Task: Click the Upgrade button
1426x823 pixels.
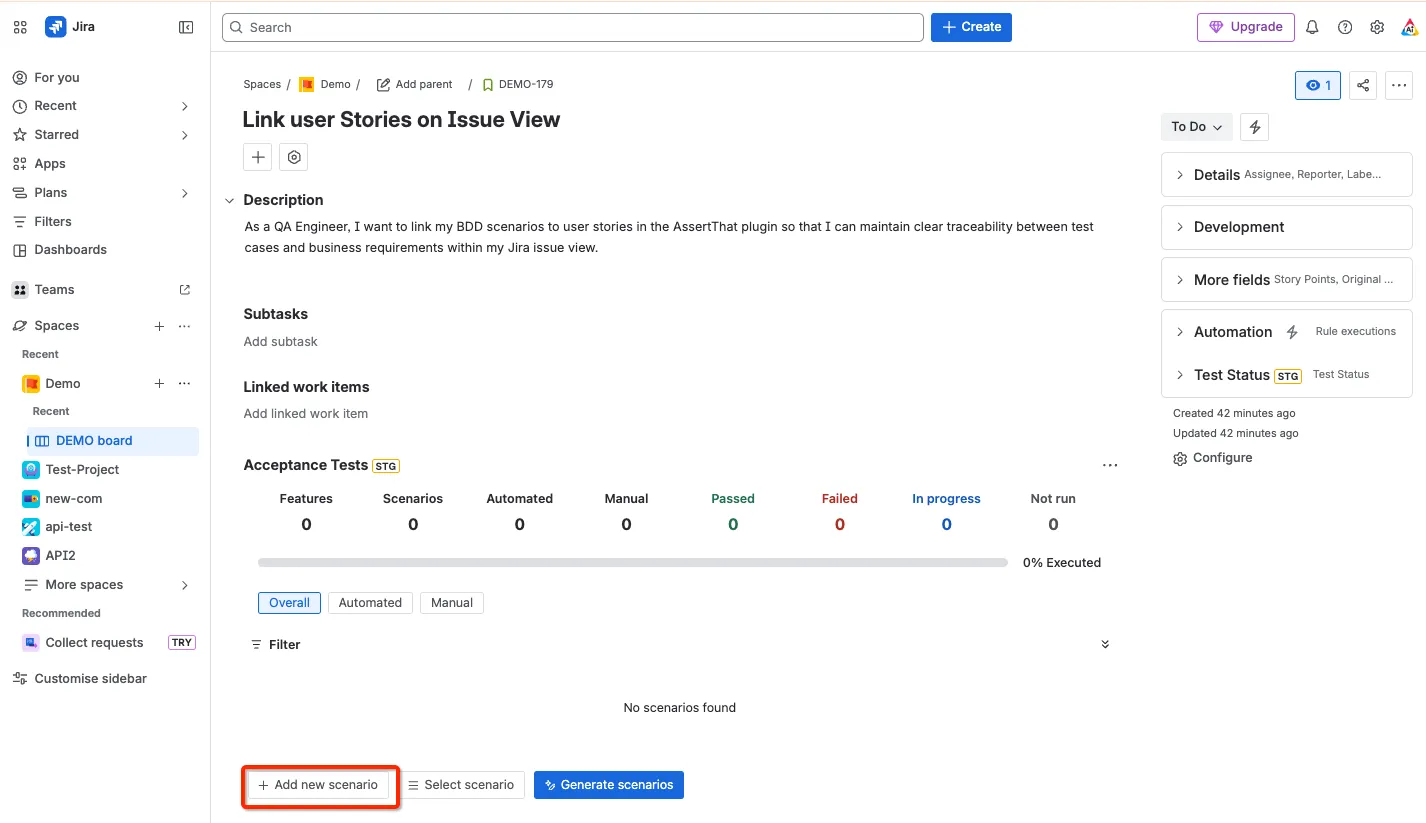Action: point(1246,27)
